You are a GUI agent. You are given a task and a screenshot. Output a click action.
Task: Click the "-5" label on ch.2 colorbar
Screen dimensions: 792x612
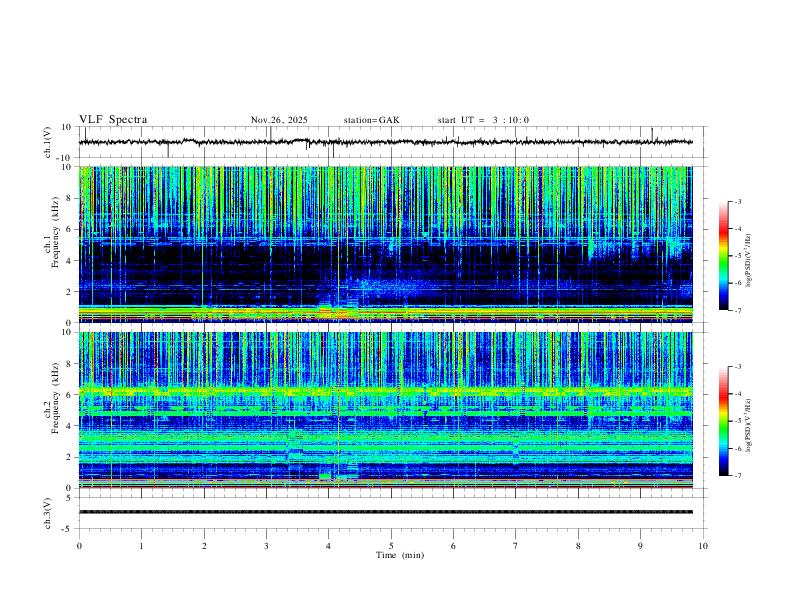pos(737,421)
